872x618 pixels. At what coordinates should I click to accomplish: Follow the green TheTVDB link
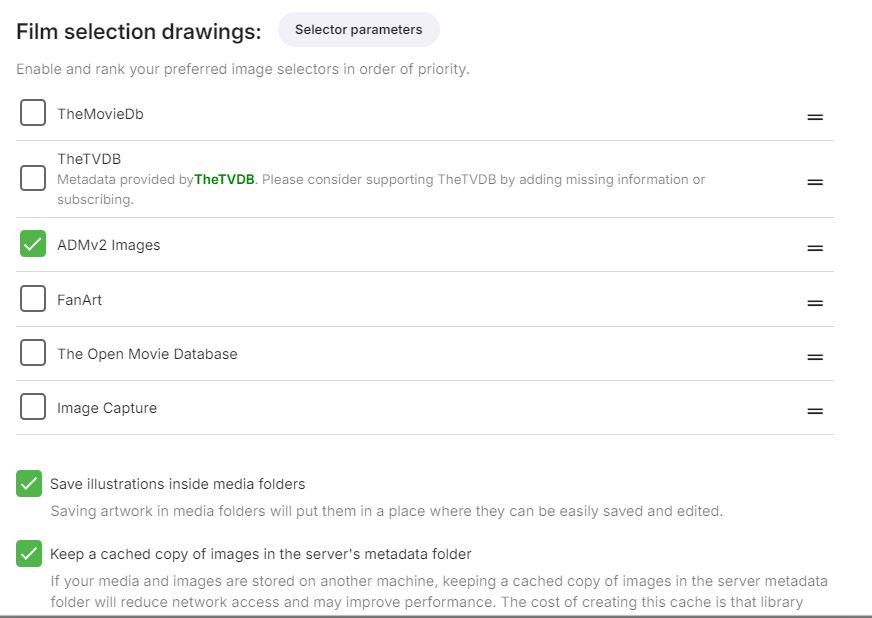224,180
